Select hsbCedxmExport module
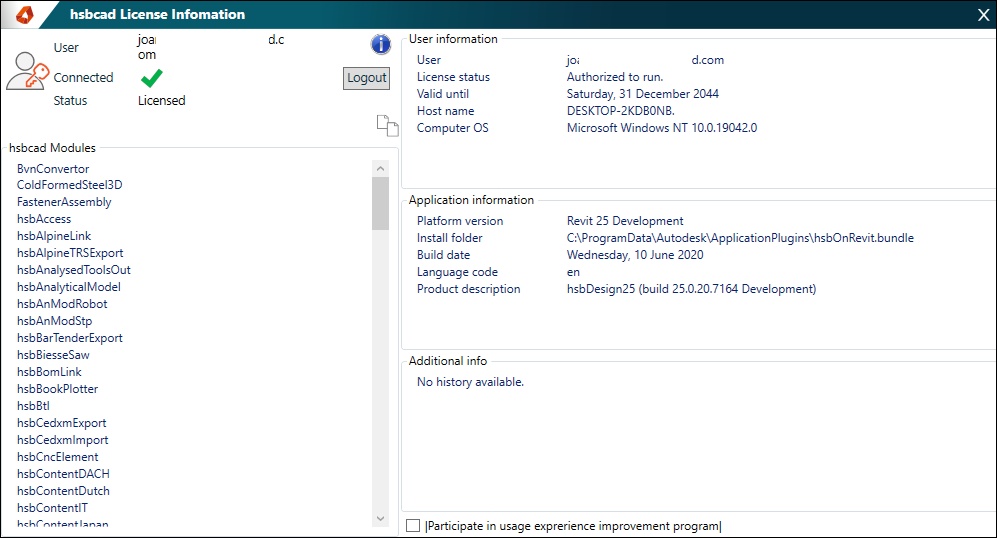The height and width of the screenshot is (538, 997). pyautogui.click(x=62, y=423)
